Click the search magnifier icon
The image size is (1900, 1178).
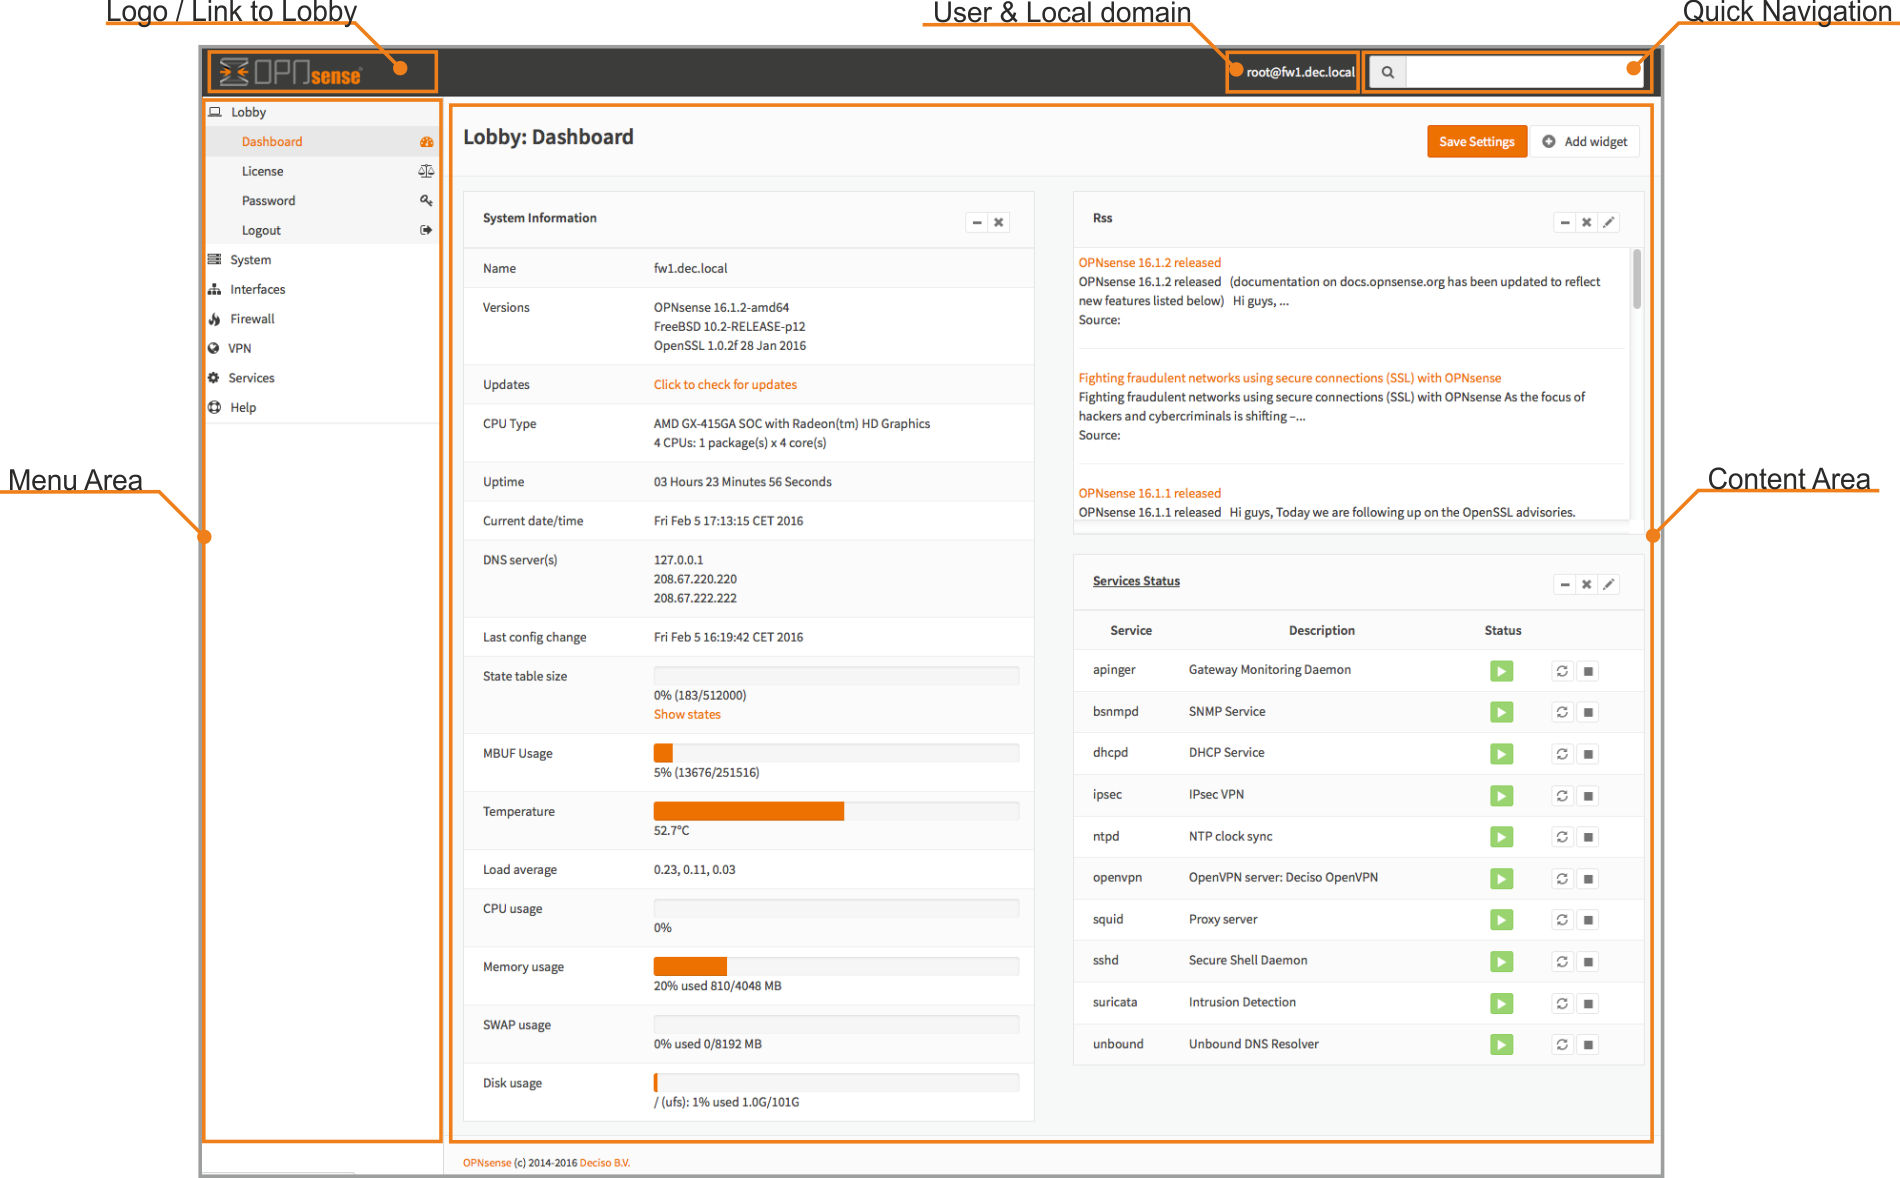1388,72
